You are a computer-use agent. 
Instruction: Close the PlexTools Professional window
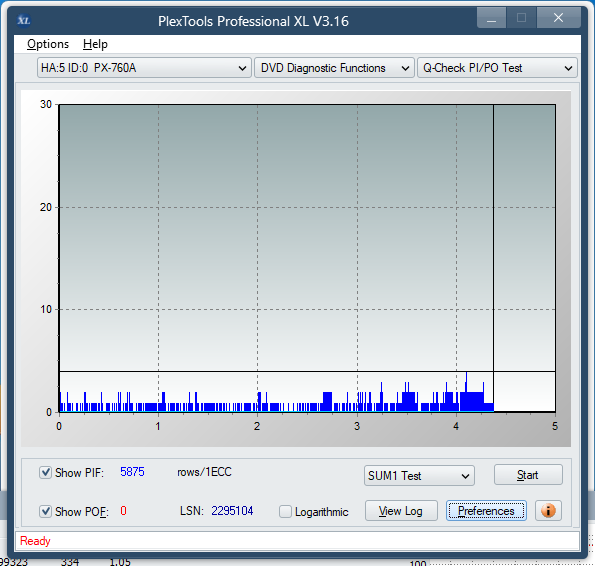pyautogui.click(x=558, y=18)
